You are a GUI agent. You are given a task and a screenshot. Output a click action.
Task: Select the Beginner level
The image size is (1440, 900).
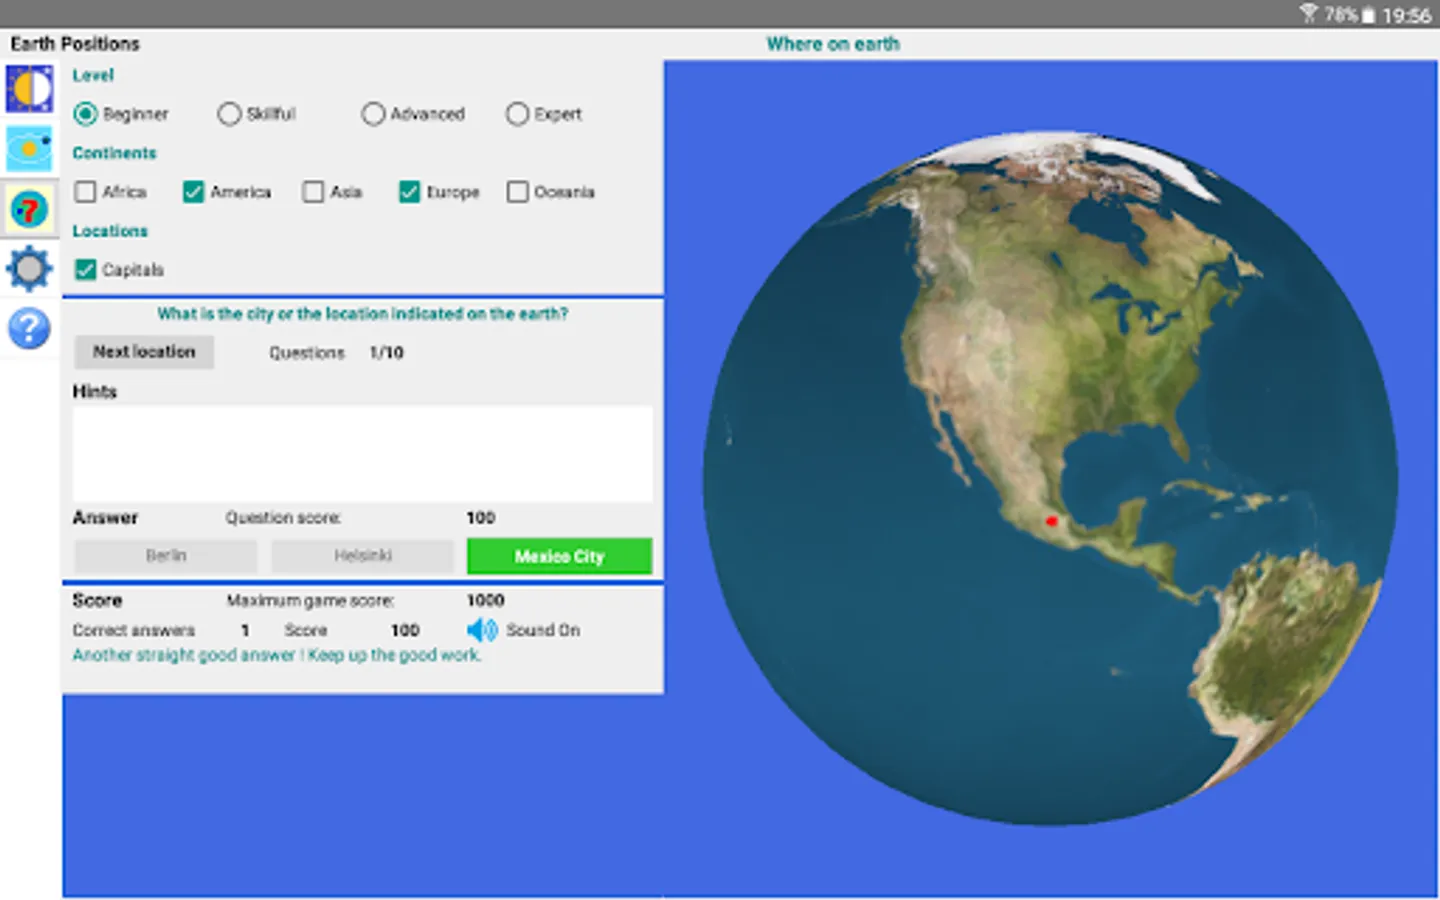[86, 114]
